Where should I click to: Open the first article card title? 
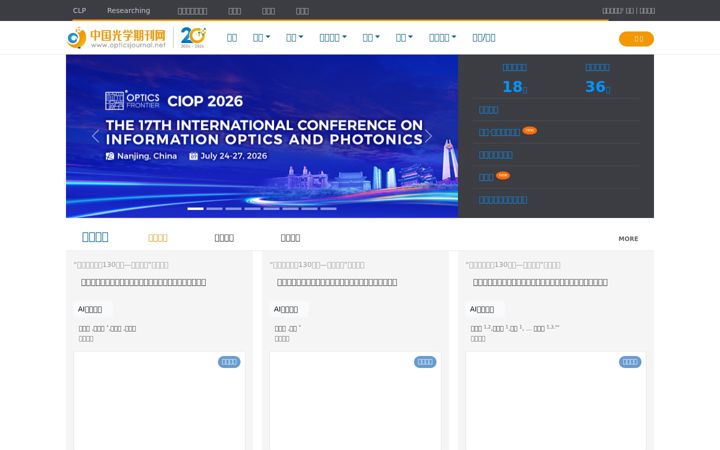143,282
